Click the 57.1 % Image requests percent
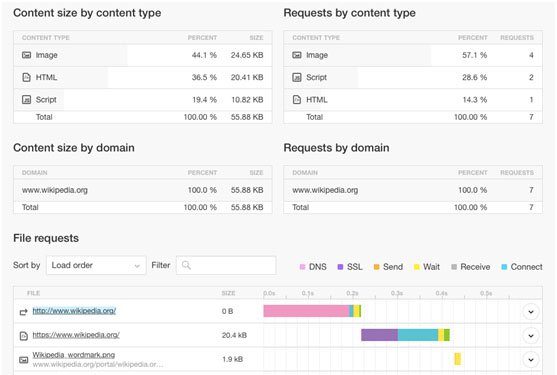This screenshot has width=557, height=375. pos(475,55)
